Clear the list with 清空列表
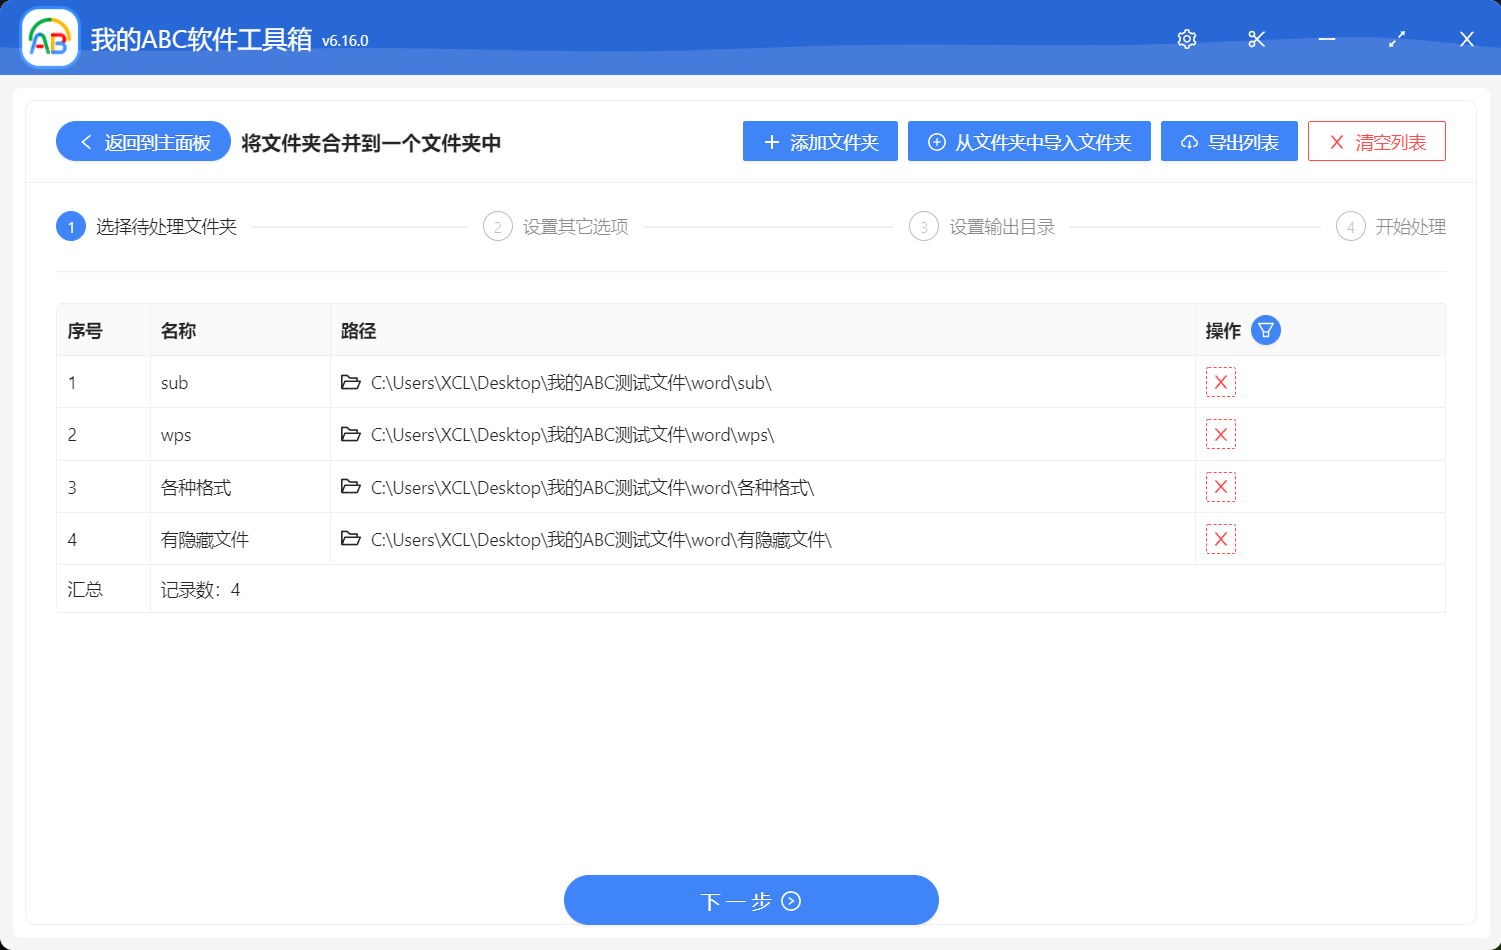This screenshot has height=950, width=1501. click(x=1377, y=141)
